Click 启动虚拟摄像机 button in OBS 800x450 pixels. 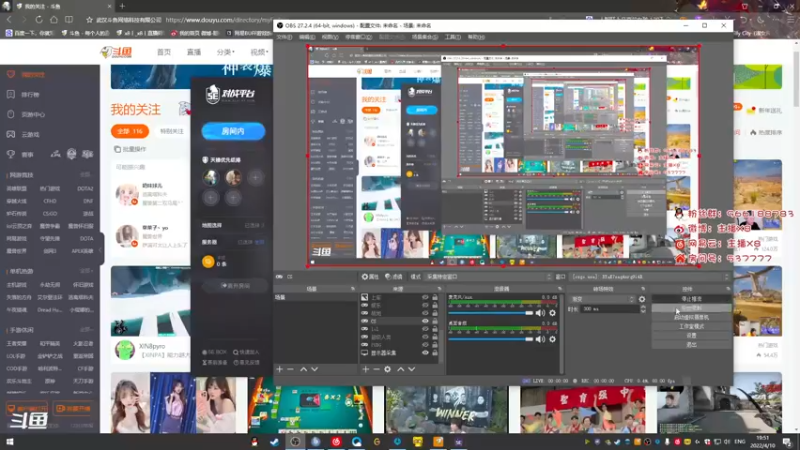point(691,317)
